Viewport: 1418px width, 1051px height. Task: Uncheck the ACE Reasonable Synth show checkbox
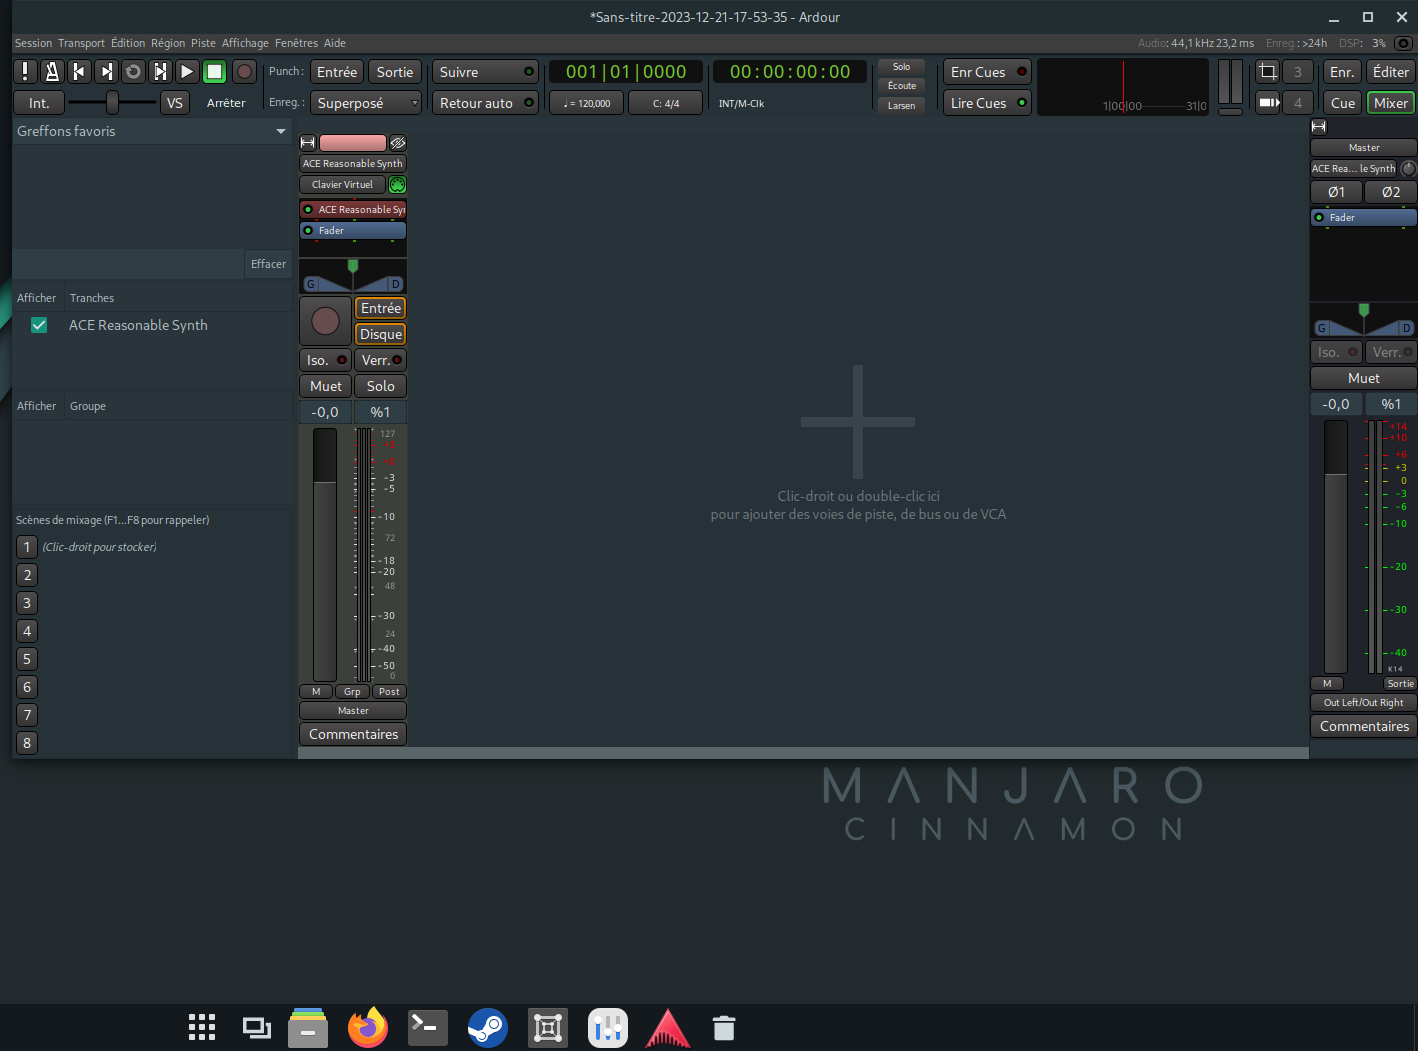39,325
